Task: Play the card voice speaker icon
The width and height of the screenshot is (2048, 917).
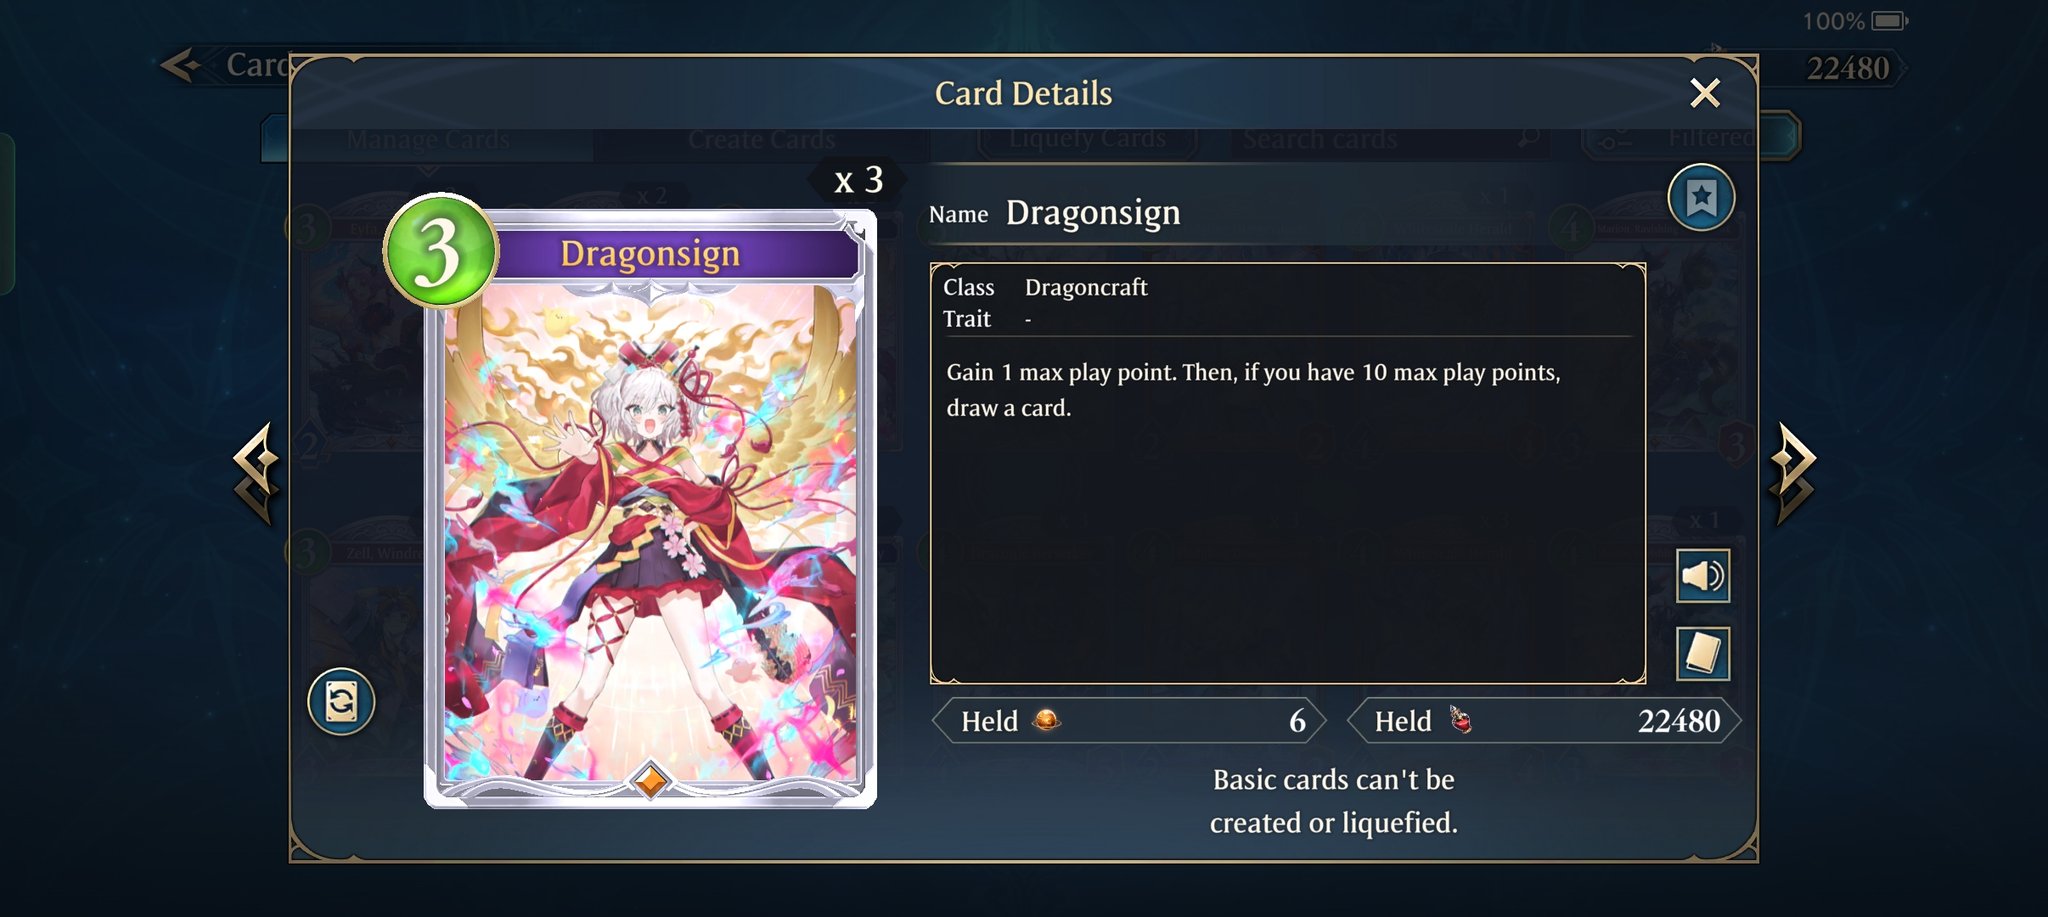Action: [x=1703, y=576]
